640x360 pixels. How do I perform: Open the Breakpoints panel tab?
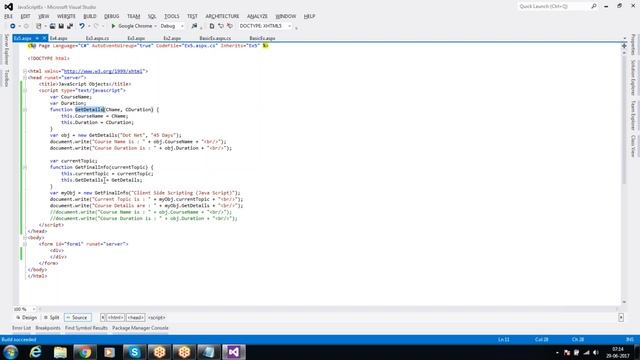(x=48, y=328)
